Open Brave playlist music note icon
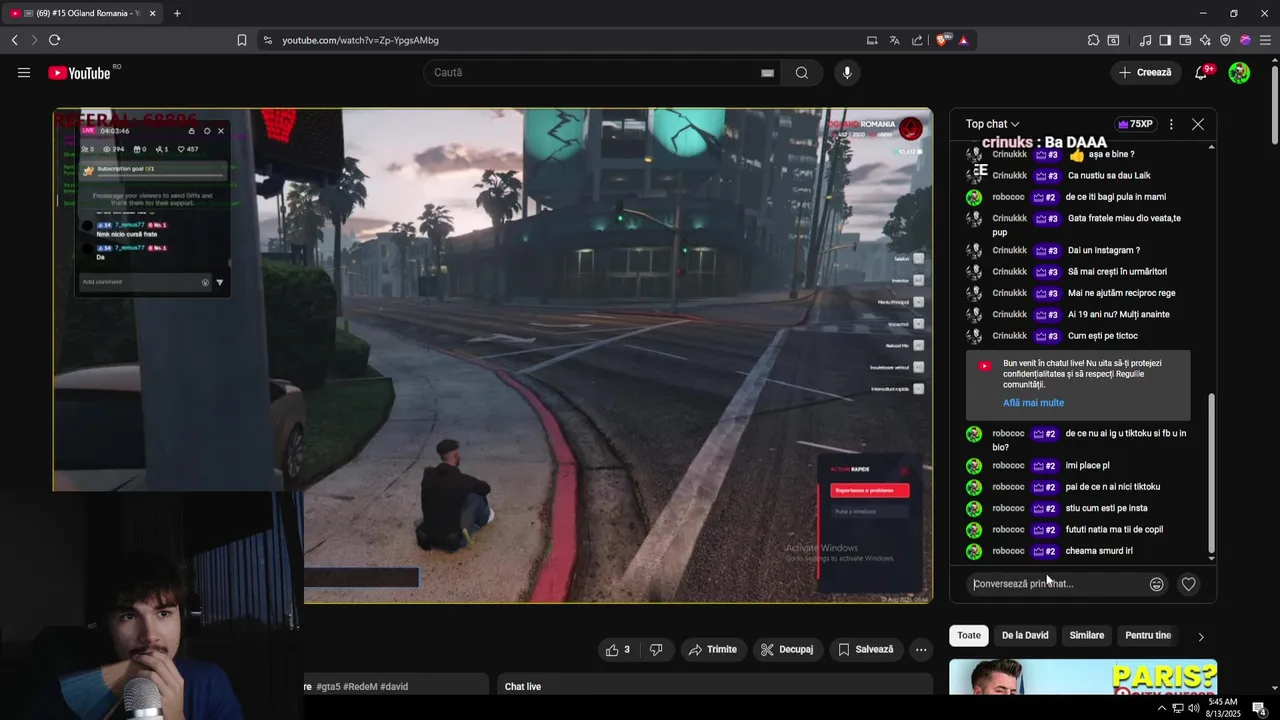The width and height of the screenshot is (1280, 720). (x=1145, y=40)
